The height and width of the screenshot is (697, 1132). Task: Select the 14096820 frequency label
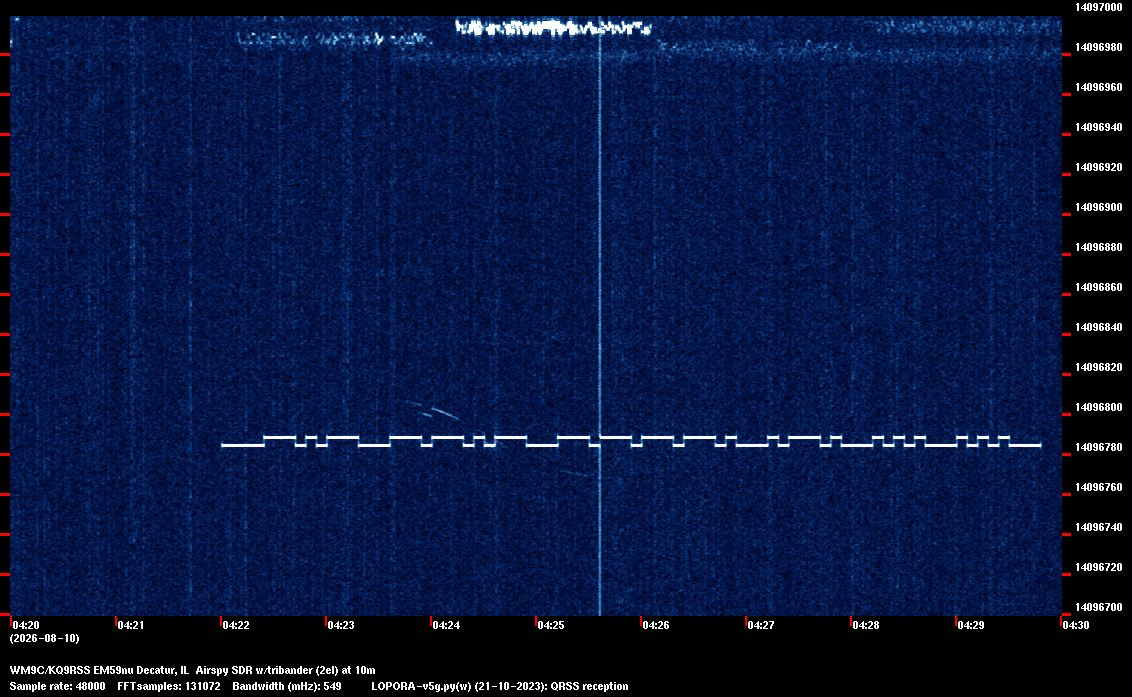pyautogui.click(x=1099, y=368)
